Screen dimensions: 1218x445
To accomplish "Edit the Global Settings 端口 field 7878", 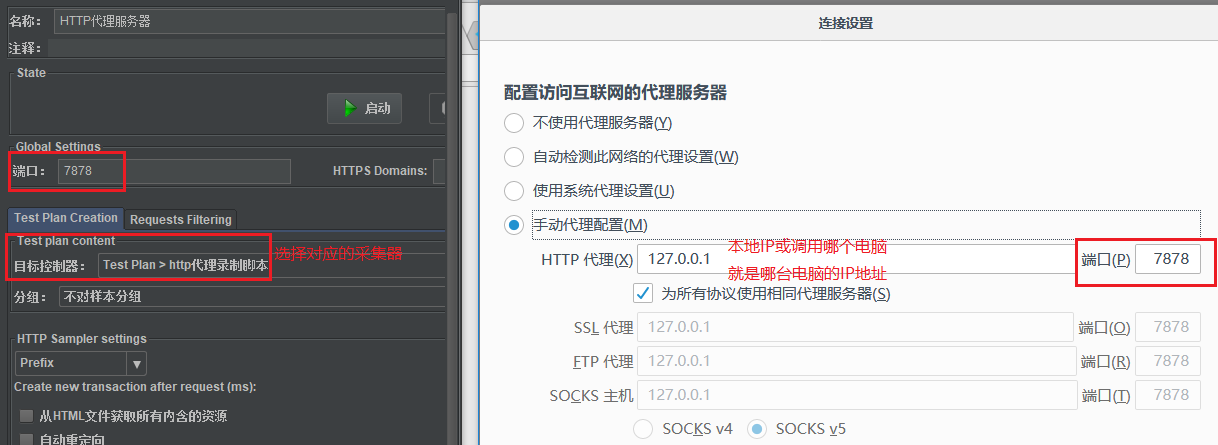I will pyautogui.click(x=174, y=171).
